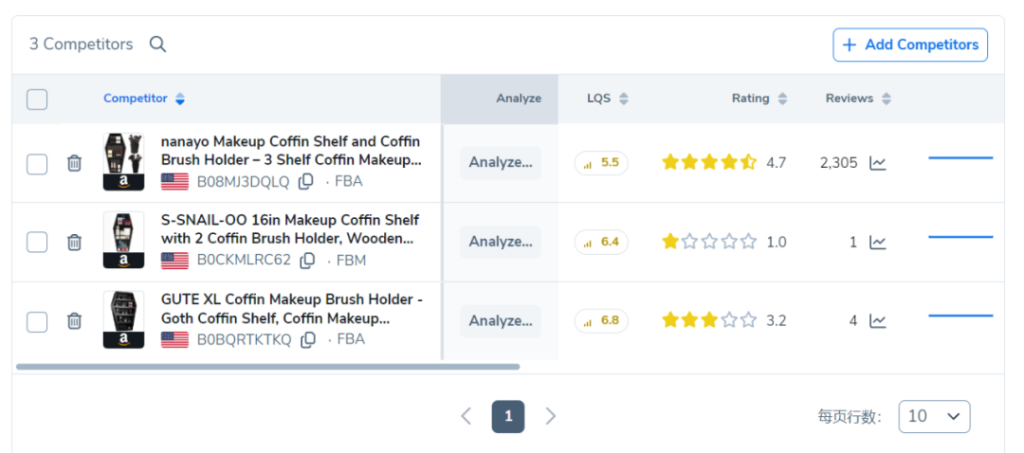Image resolution: width=1024 pixels, height=453 pixels.
Task: Toggle the select-all checkbox in header
Action: [37, 99]
